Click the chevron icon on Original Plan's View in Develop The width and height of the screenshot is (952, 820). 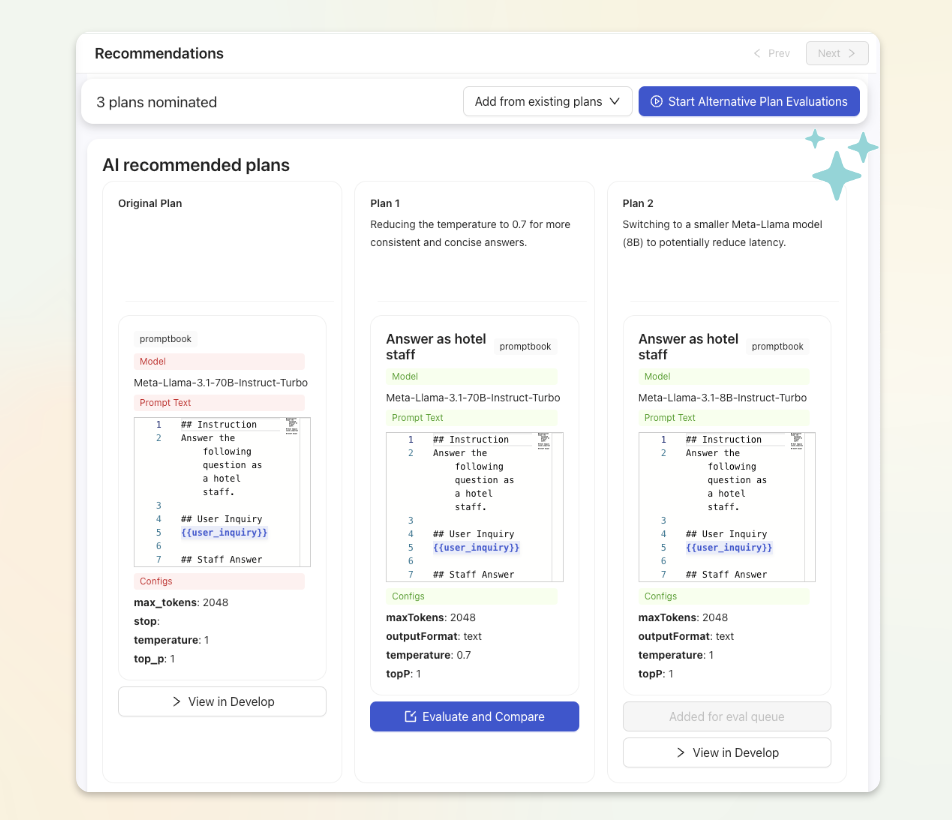(x=176, y=702)
